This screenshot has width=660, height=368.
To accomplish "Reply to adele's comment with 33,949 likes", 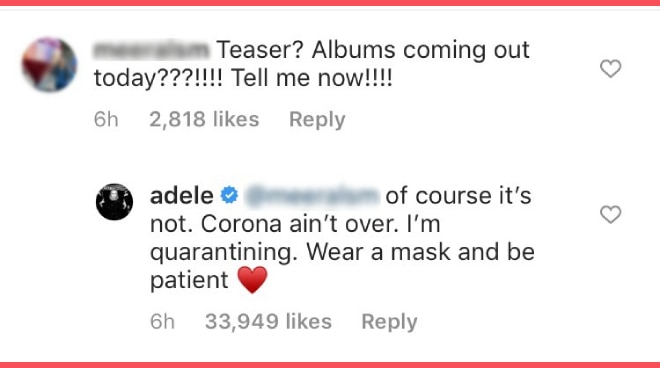I will (389, 322).
